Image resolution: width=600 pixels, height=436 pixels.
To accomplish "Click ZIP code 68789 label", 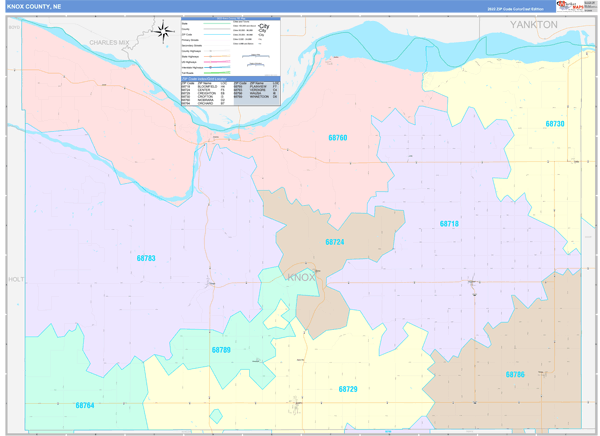I will click(x=221, y=350).
